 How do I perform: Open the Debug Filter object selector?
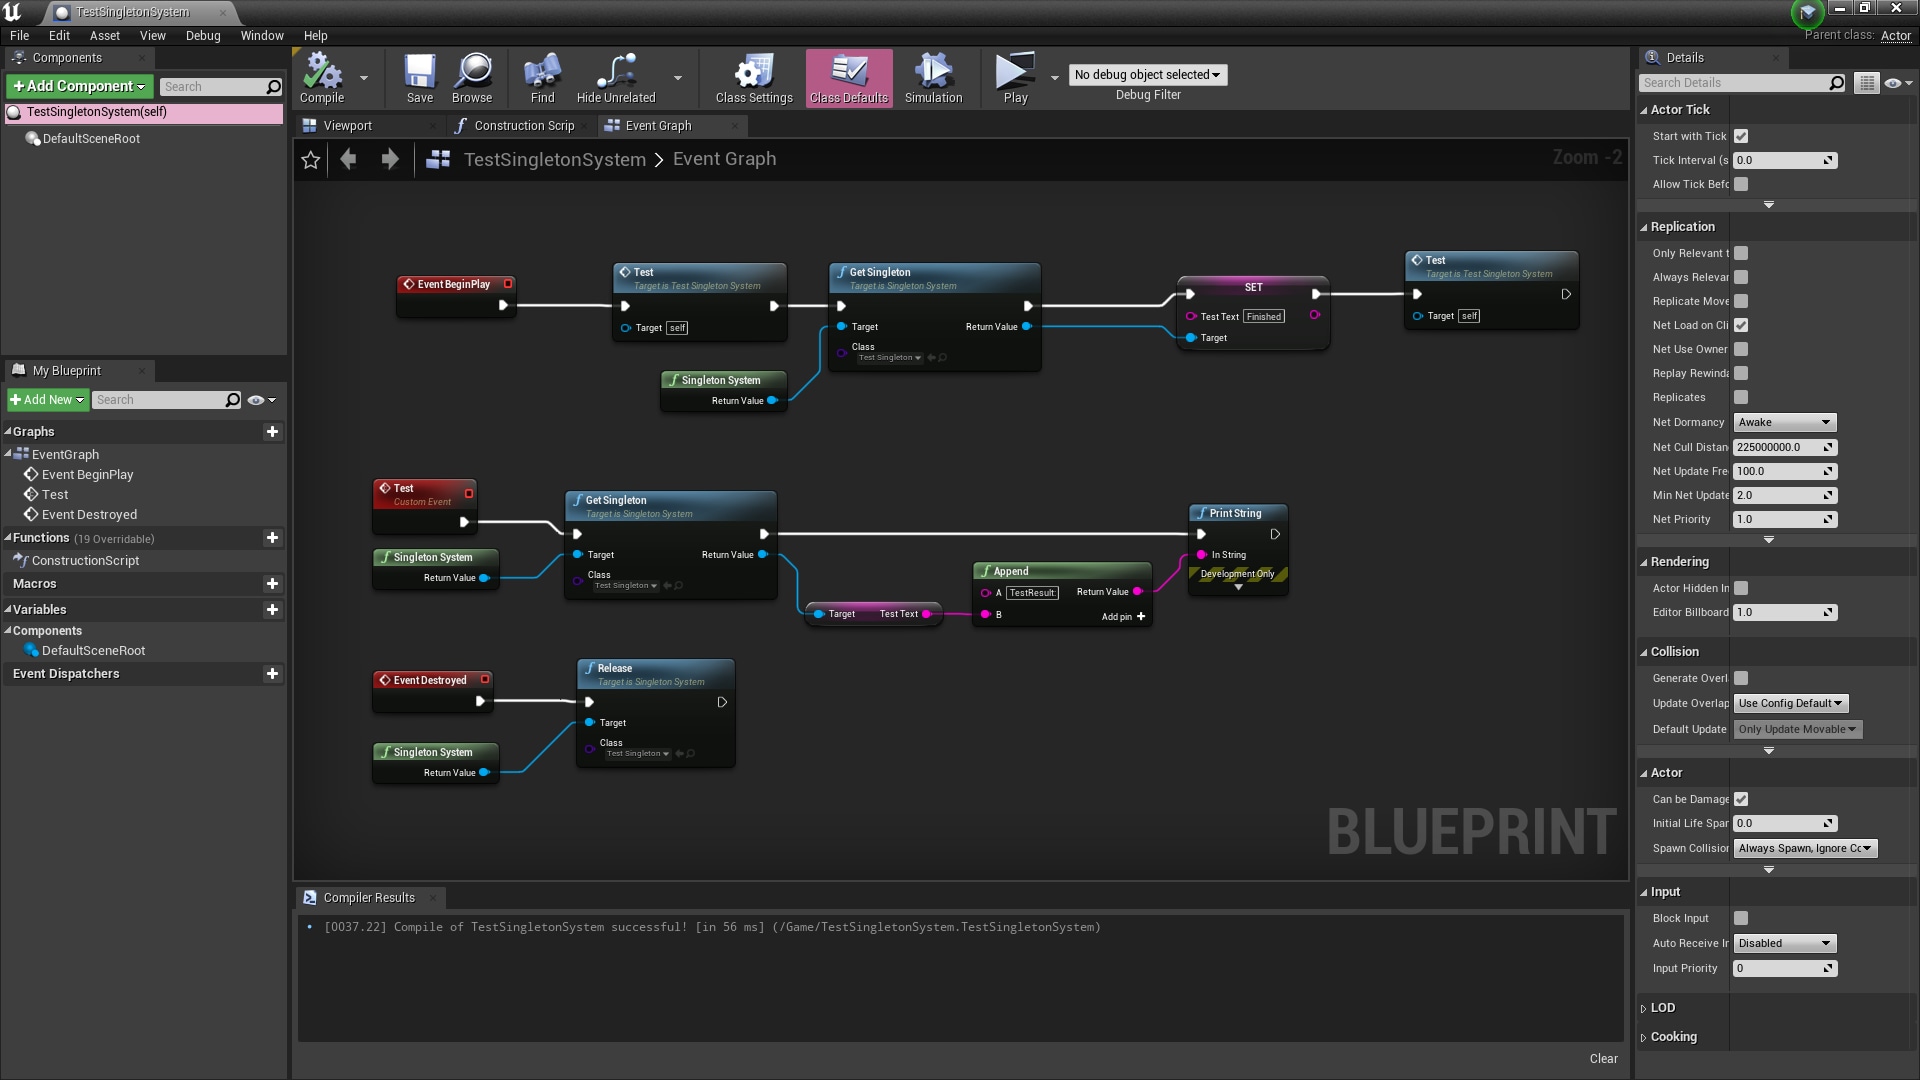pyautogui.click(x=1147, y=74)
